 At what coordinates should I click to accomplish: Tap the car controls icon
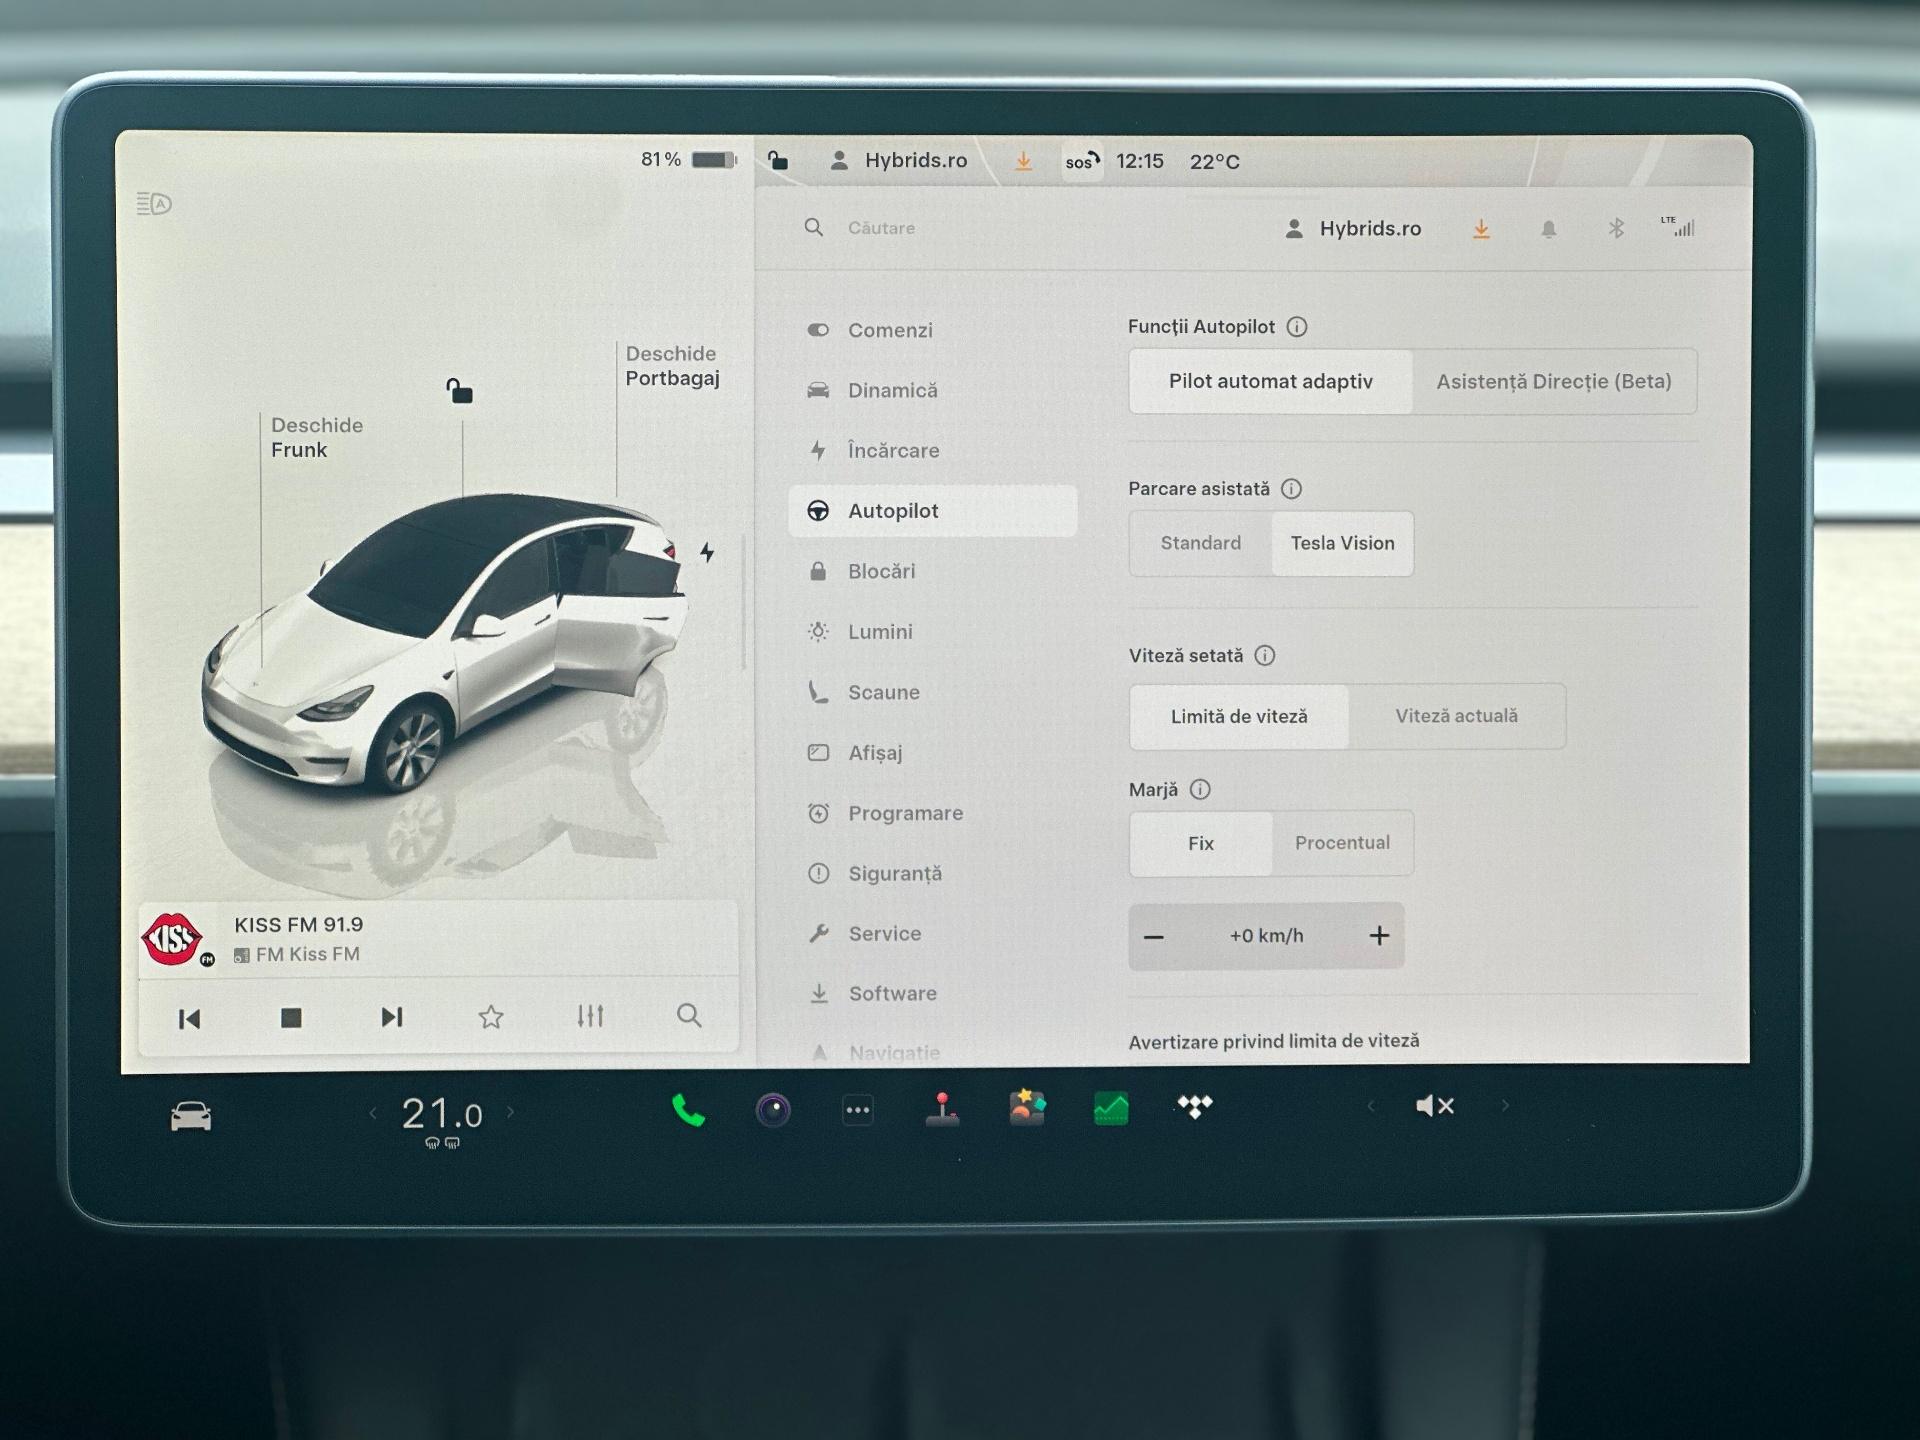tap(190, 1116)
